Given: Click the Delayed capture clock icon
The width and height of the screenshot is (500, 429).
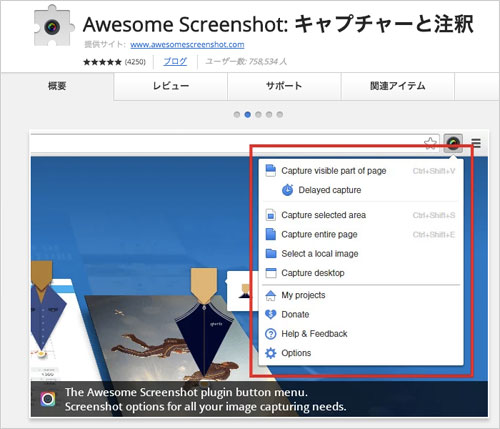Looking at the screenshot, I should pyautogui.click(x=288, y=190).
